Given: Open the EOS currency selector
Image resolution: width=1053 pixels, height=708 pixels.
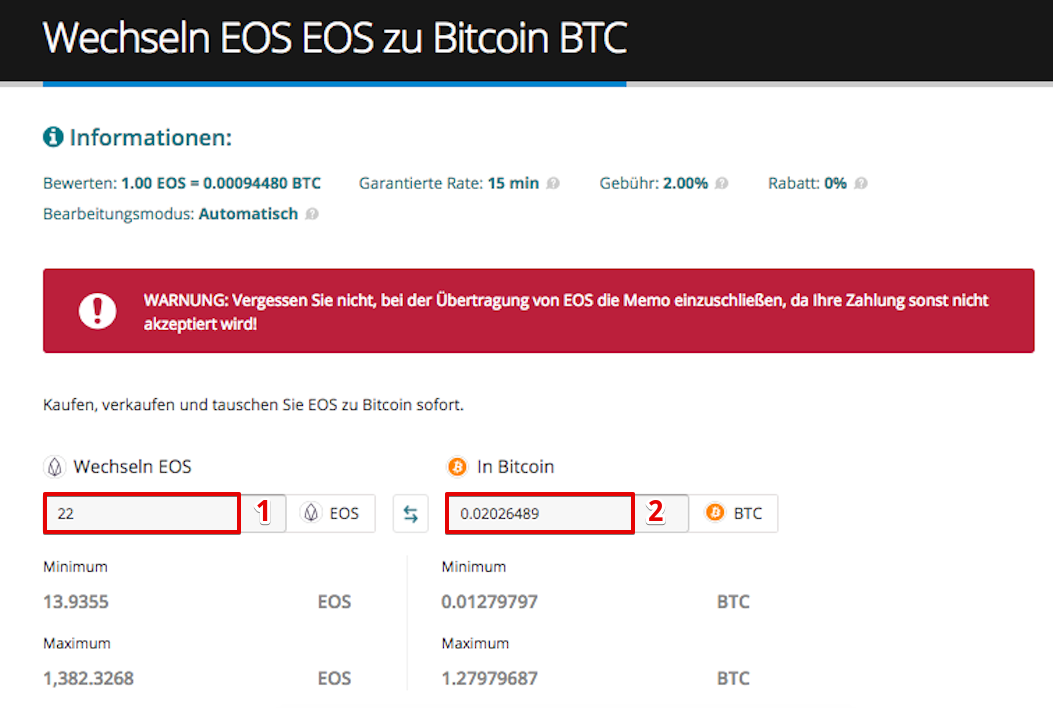Looking at the screenshot, I should click(330, 514).
